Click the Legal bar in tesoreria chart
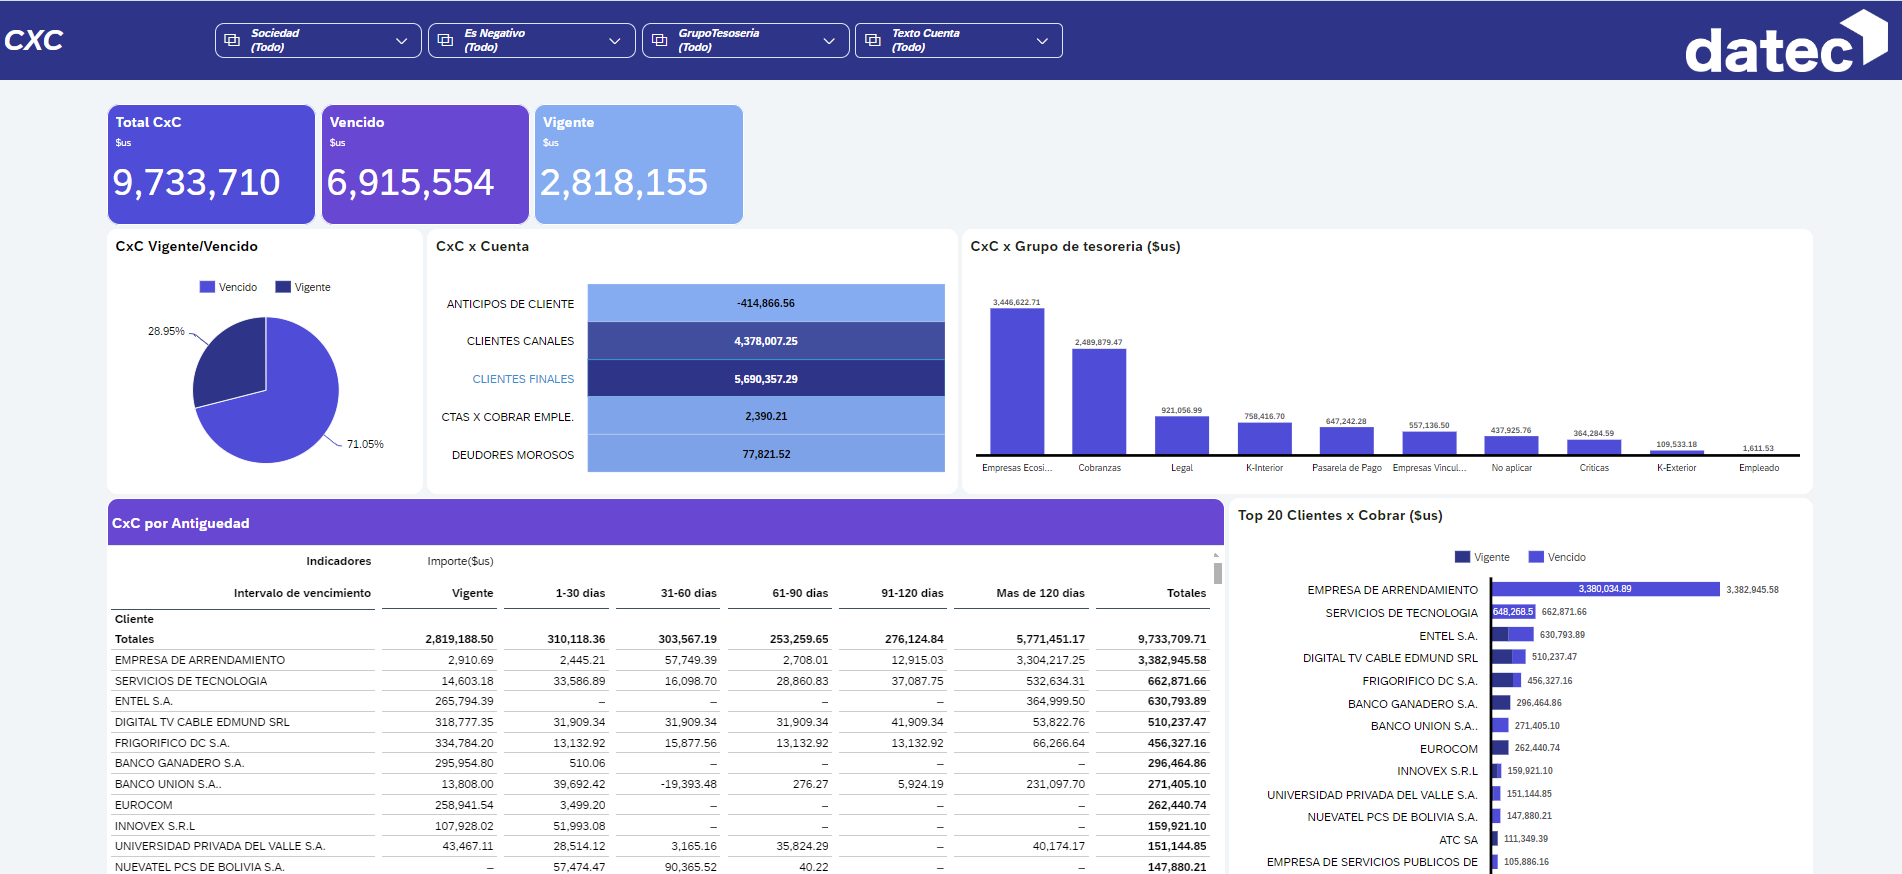 tap(1182, 436)
